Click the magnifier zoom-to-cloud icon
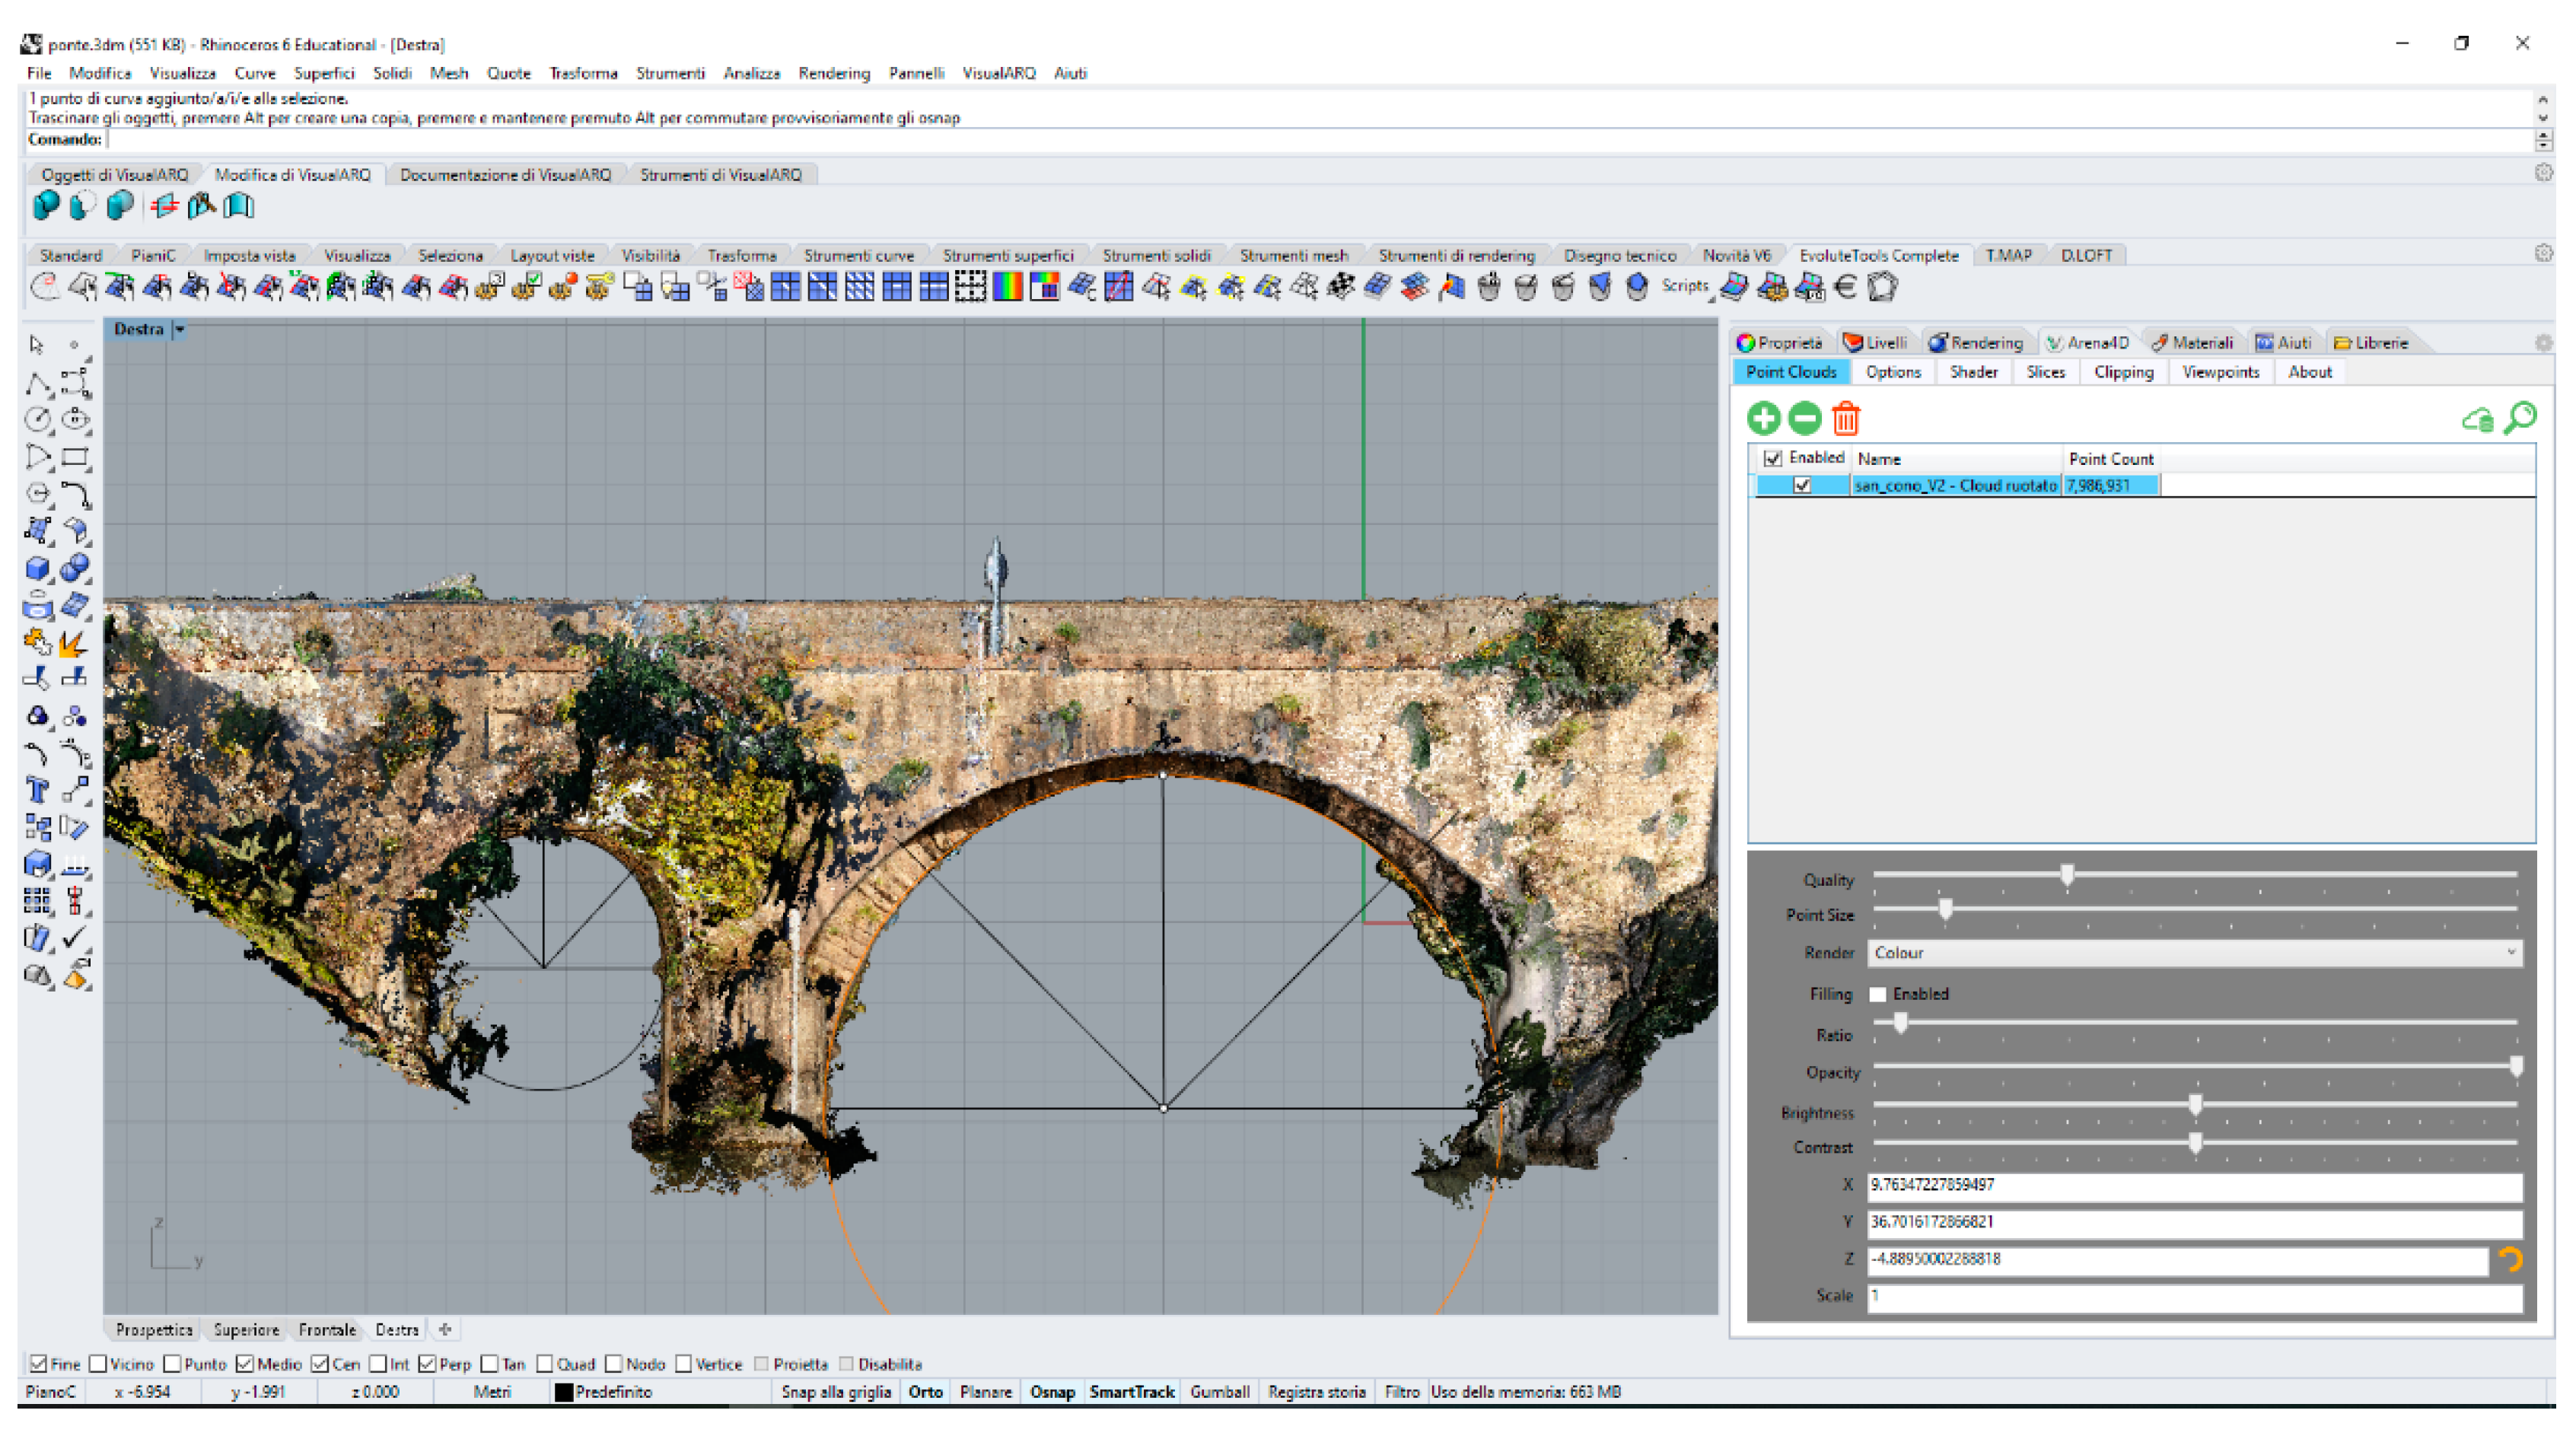This screenshot has width=2576, height=1439. [x=2520, y=417]
